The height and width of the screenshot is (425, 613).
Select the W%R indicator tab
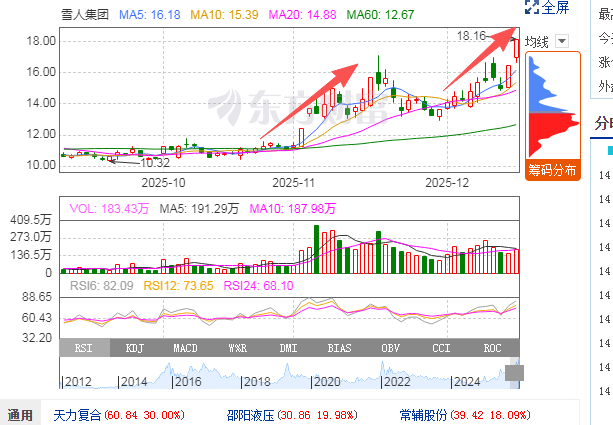(237, 348)
